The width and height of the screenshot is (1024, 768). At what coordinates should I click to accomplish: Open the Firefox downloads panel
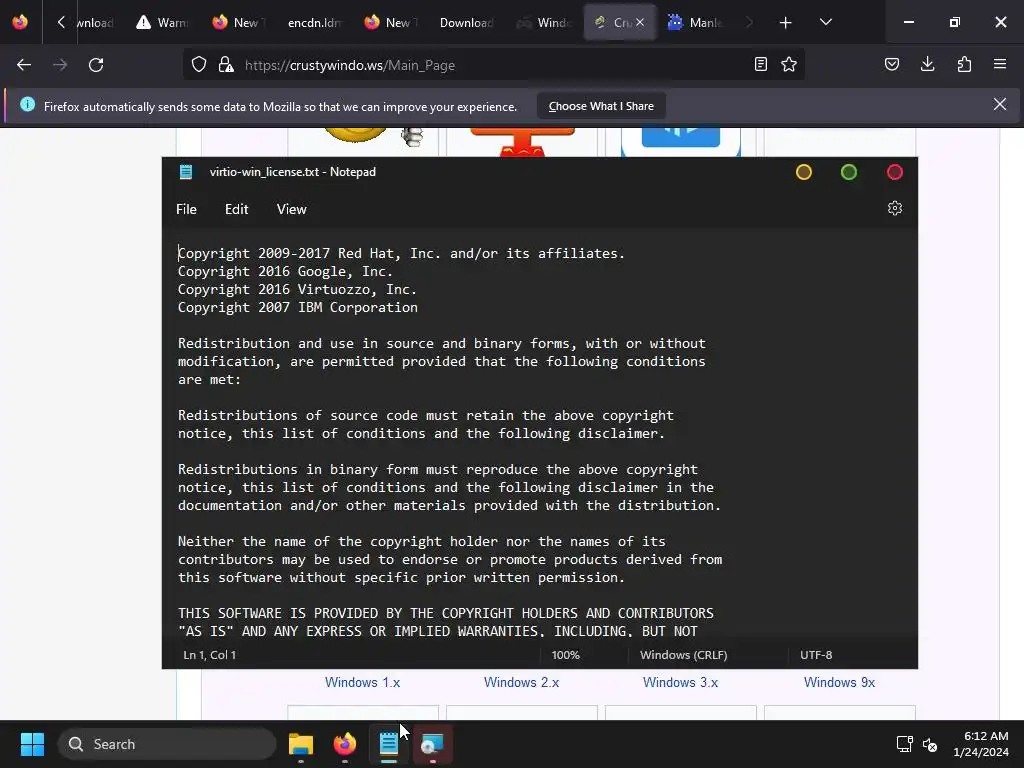(x=927, y=64)
